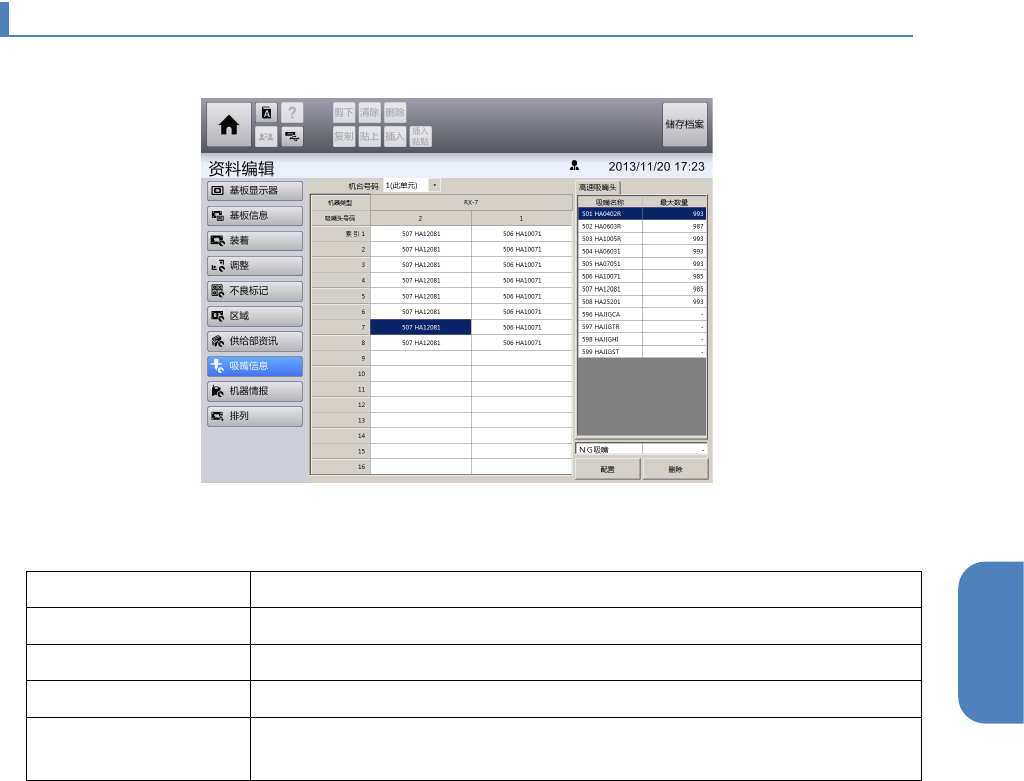1024x781 pixels.
Task: Click the 清除 (clear) toolbar button
Action: tap(369, 112)
